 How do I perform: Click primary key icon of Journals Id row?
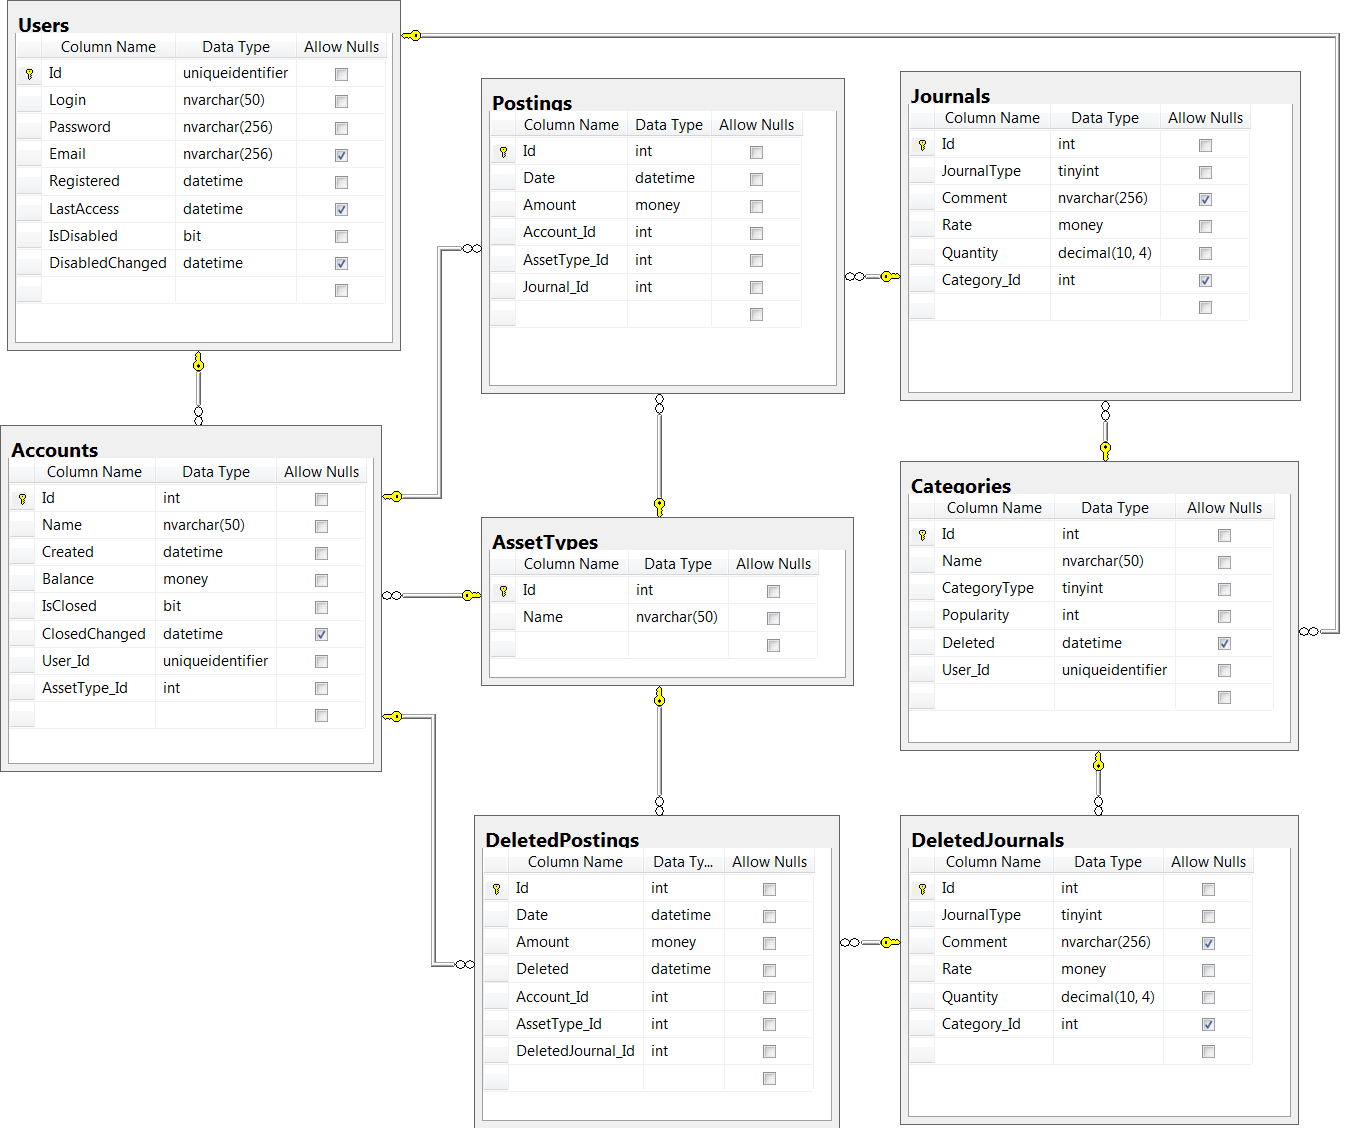922,145
